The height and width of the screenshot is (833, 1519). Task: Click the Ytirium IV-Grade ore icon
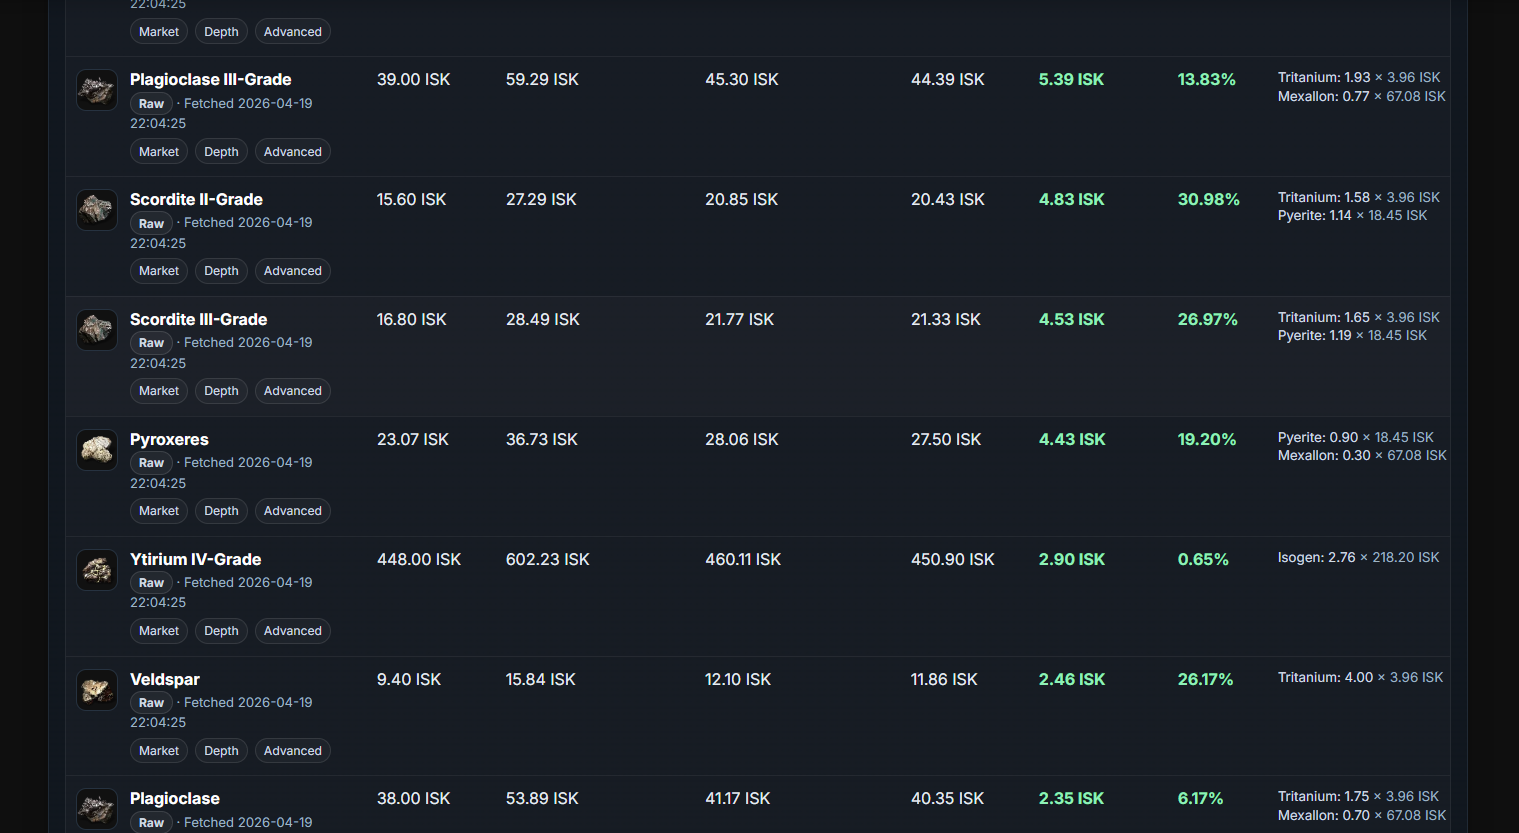[97, 570]
